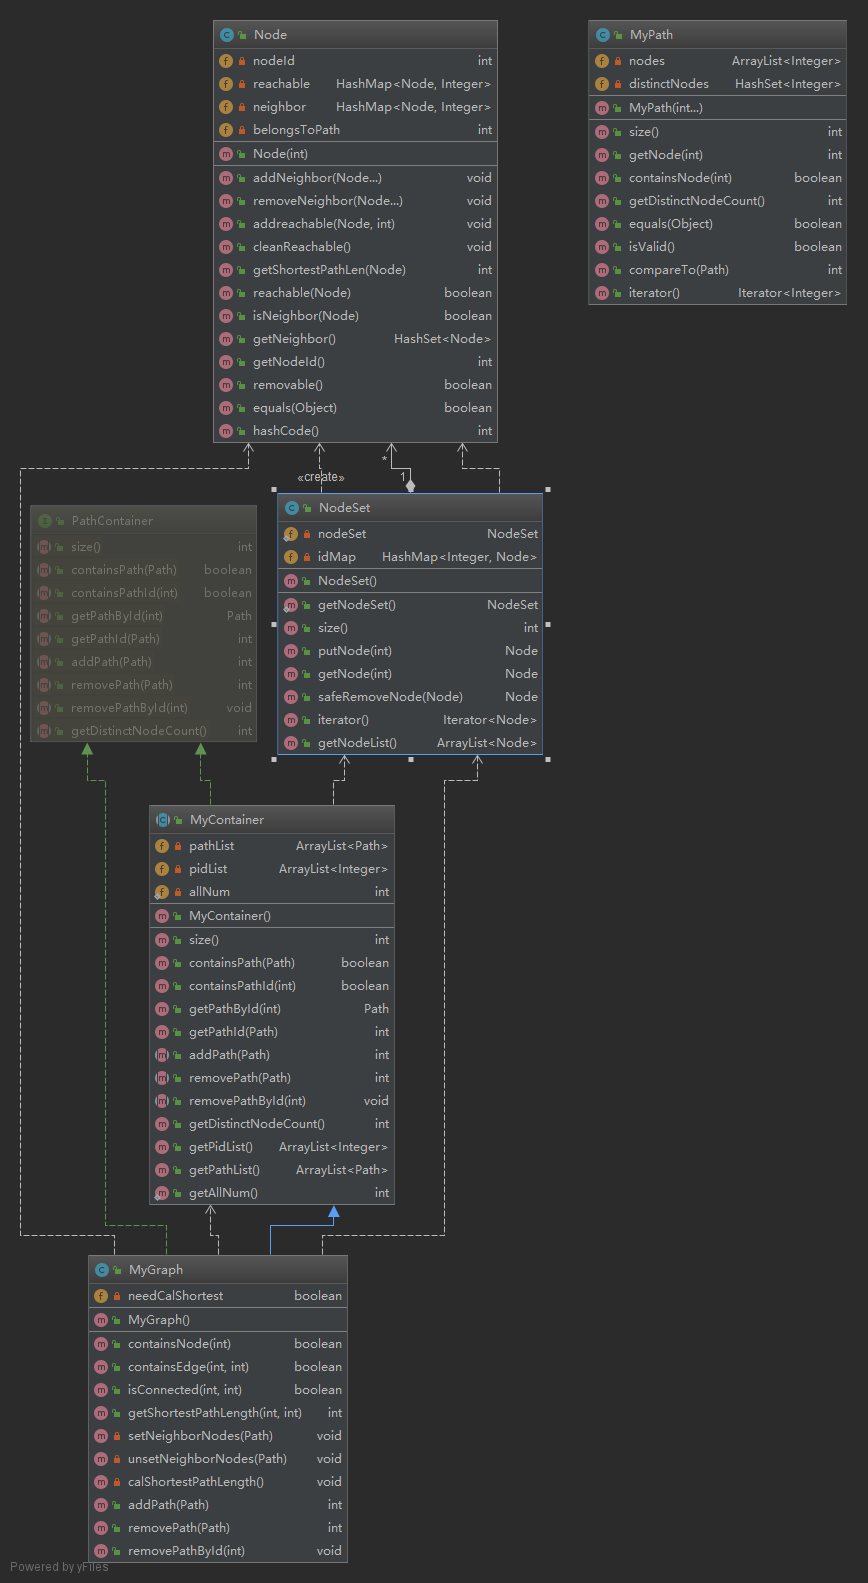
Task: Click putNode(int) method in NodeSet
Action: [410, 651]
